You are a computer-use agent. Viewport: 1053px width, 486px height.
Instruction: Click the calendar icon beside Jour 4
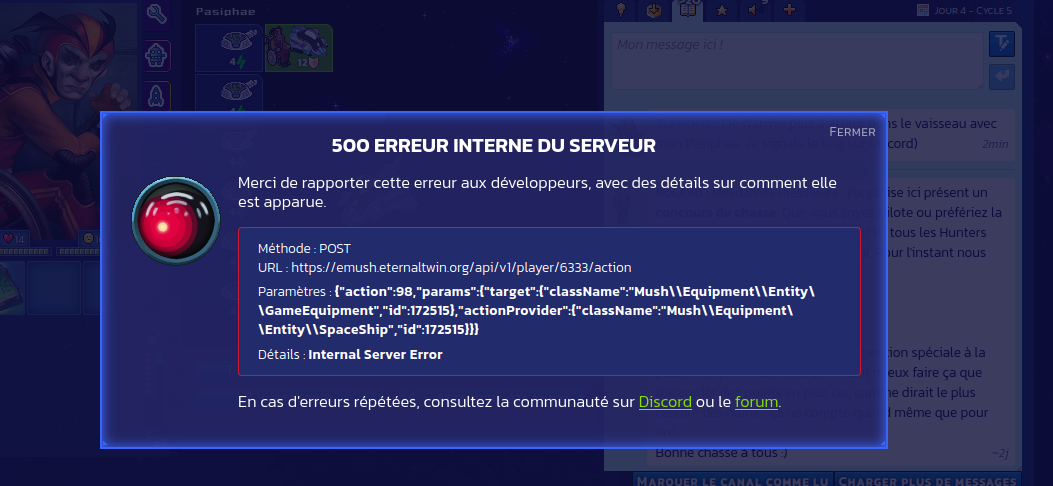click(923, 10)
